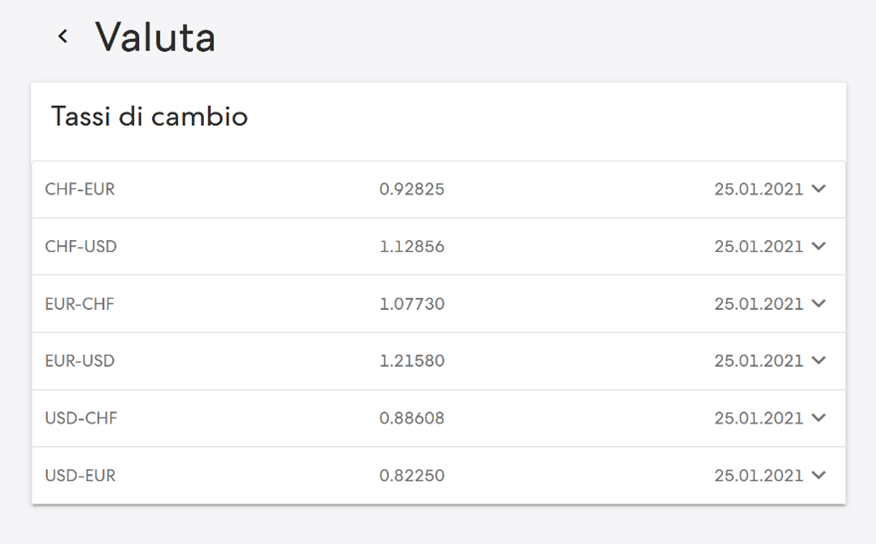Click the 0.88608 exchange rate value
The height and width of the screenshot is (544, 876).
(412, 418)
